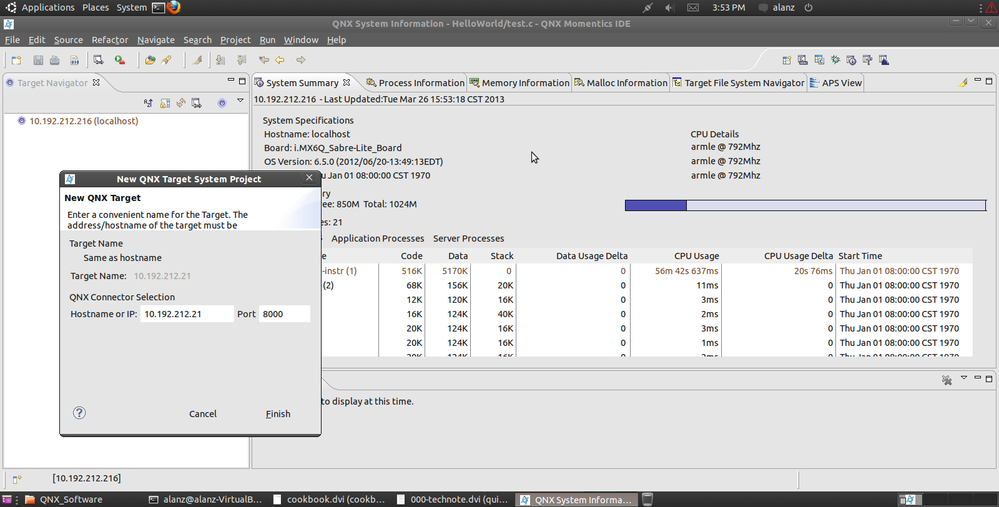999x507 pixels.
Task: Click the Port input field showing 8000
Action: point(284,314)
